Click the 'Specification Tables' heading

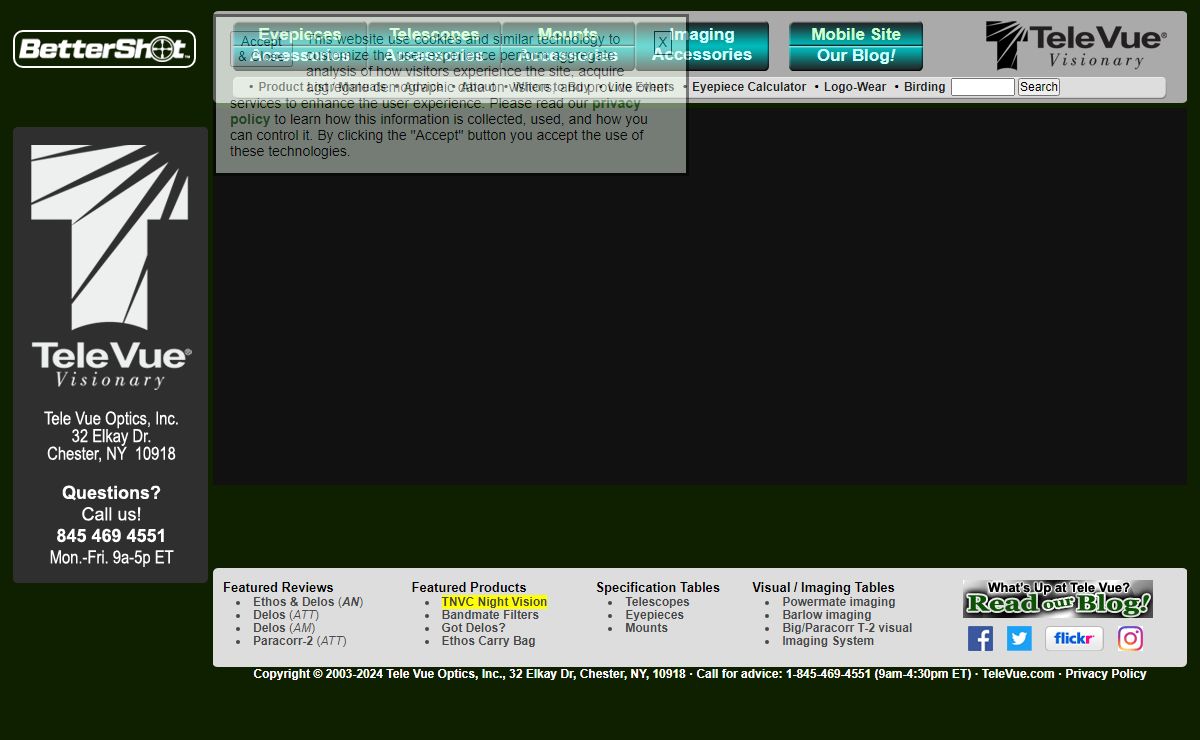pos(658,588)
